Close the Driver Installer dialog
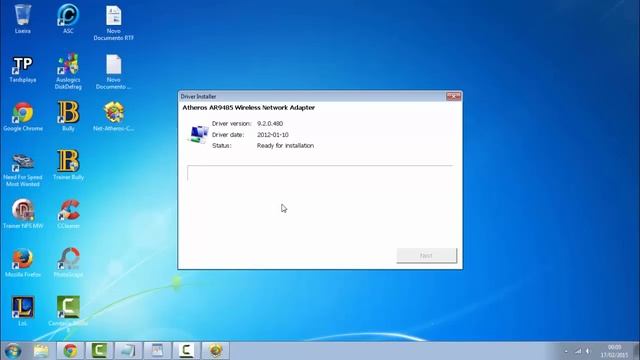This screenshot has width=640, height=360. click(x=453, y=96)
